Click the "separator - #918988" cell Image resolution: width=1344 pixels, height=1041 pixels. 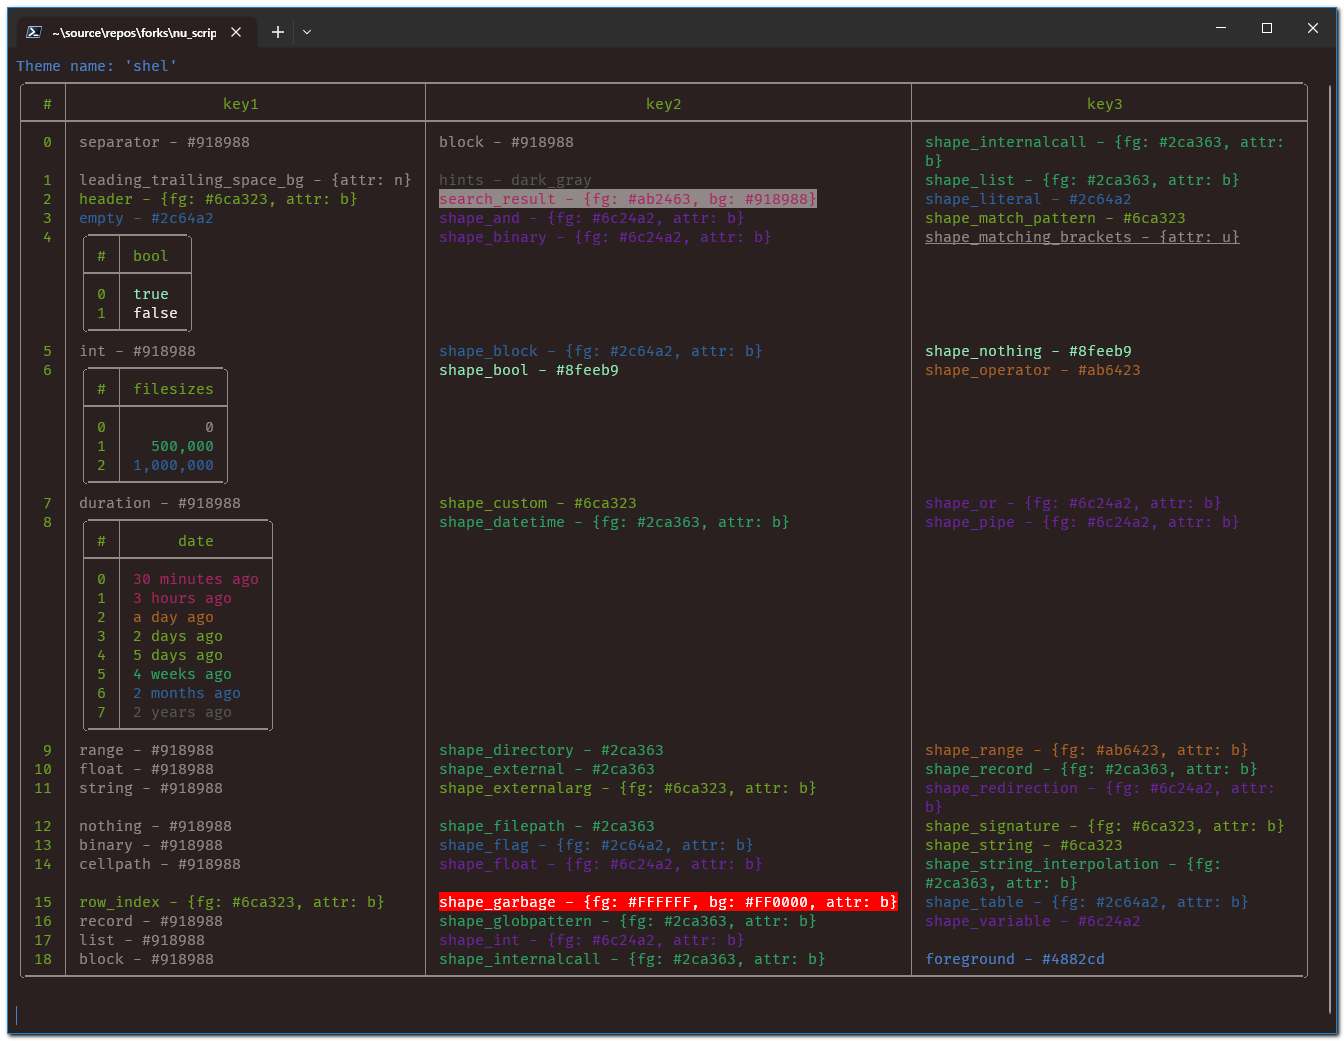(x=165, y=142)
